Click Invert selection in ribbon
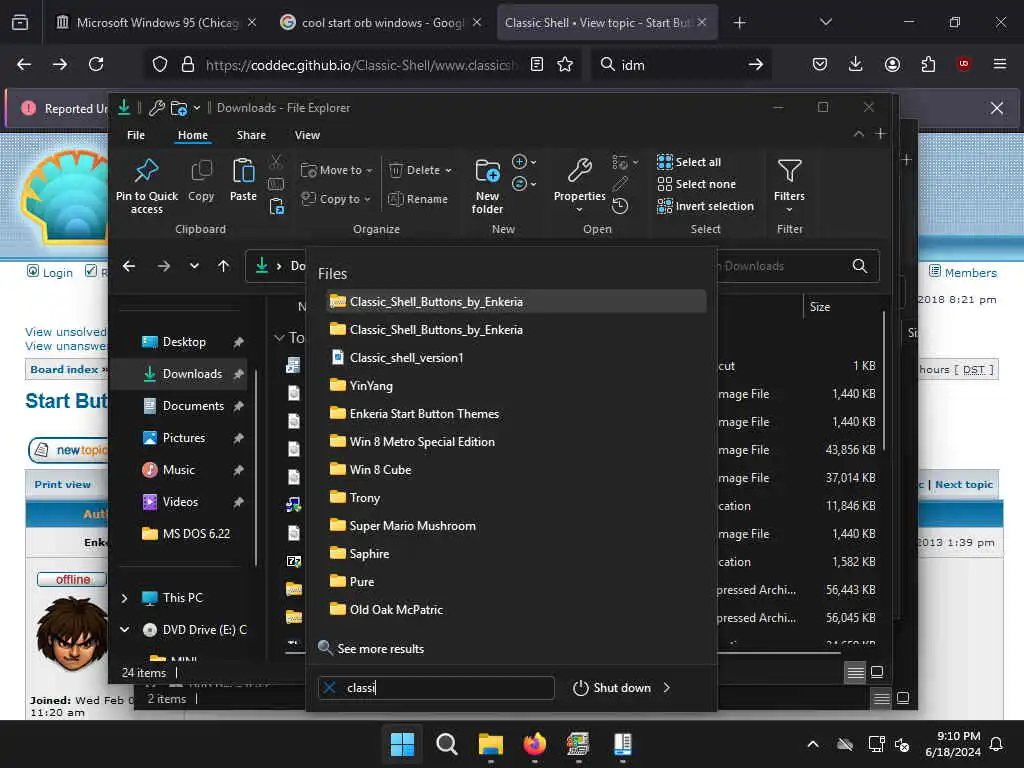 705,206
